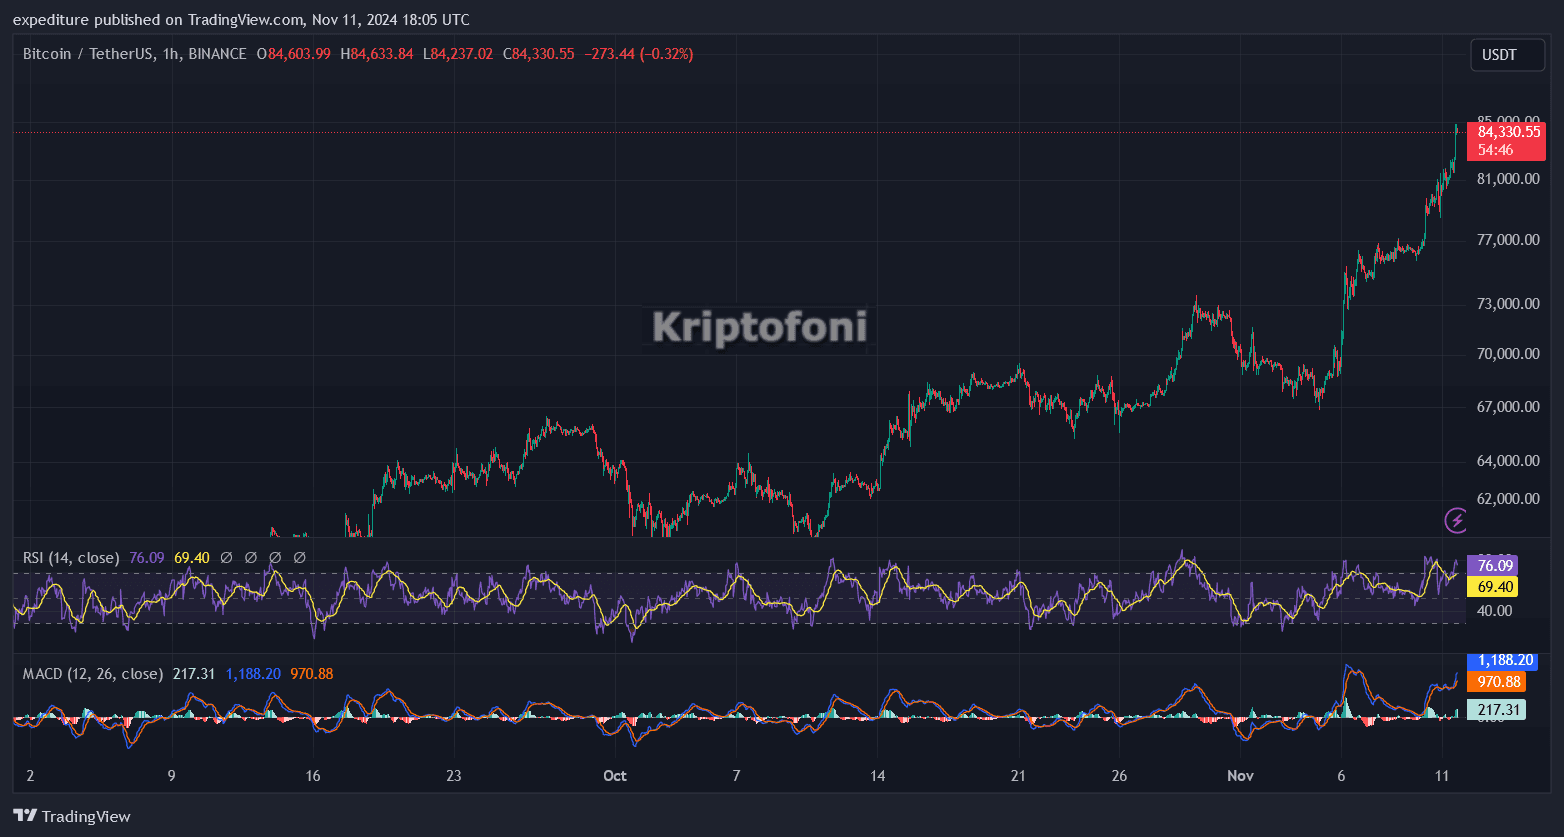Screen dimensions: 1564x837
Task: Click the first crossed-circle icon beside RSI values
Action: tap(226, 557)
